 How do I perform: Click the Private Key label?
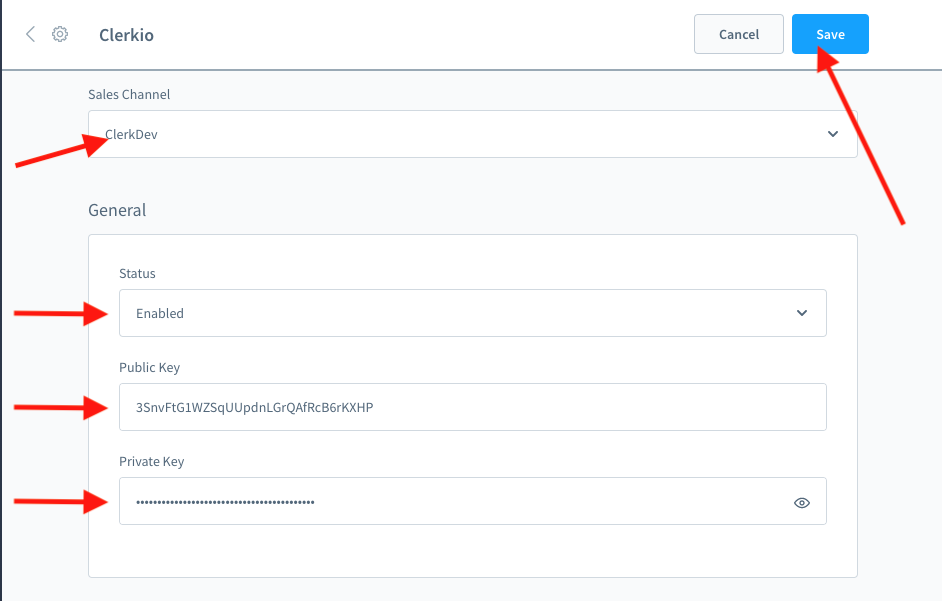[151, 461]
